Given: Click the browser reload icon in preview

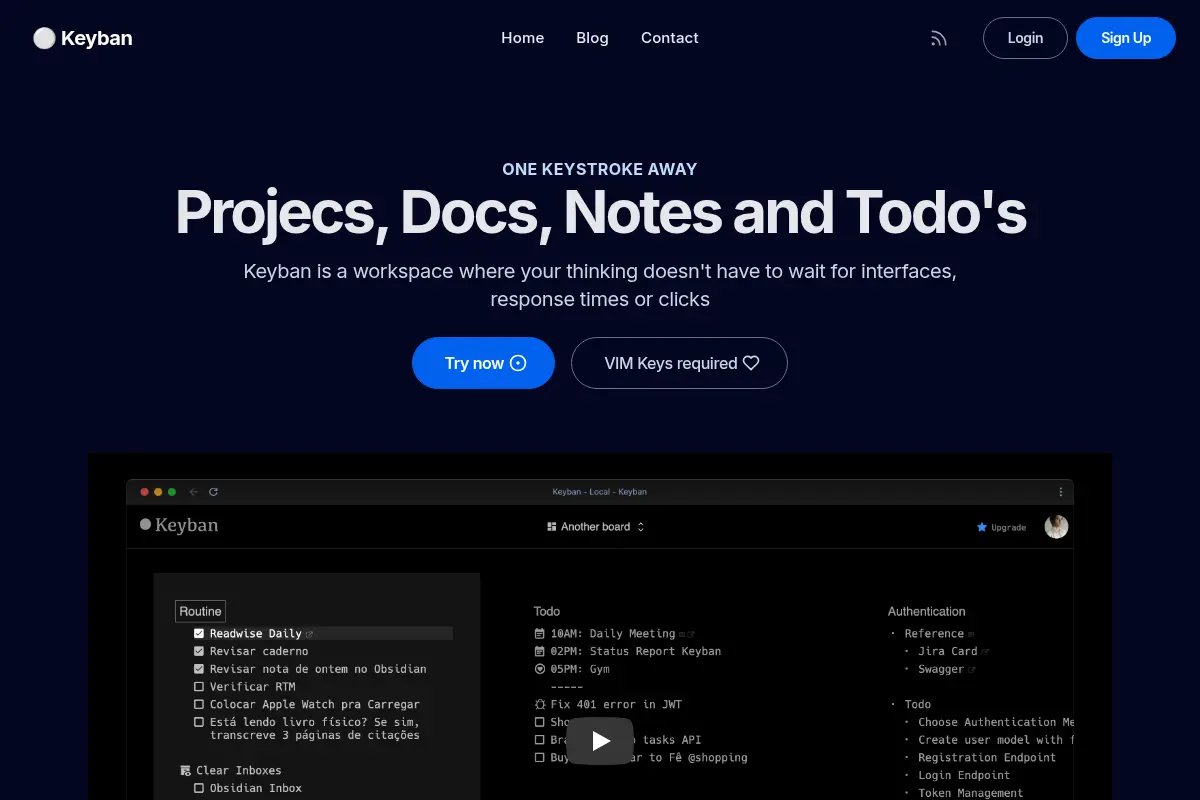Looking at the screenshot, I should pos(213,492).
